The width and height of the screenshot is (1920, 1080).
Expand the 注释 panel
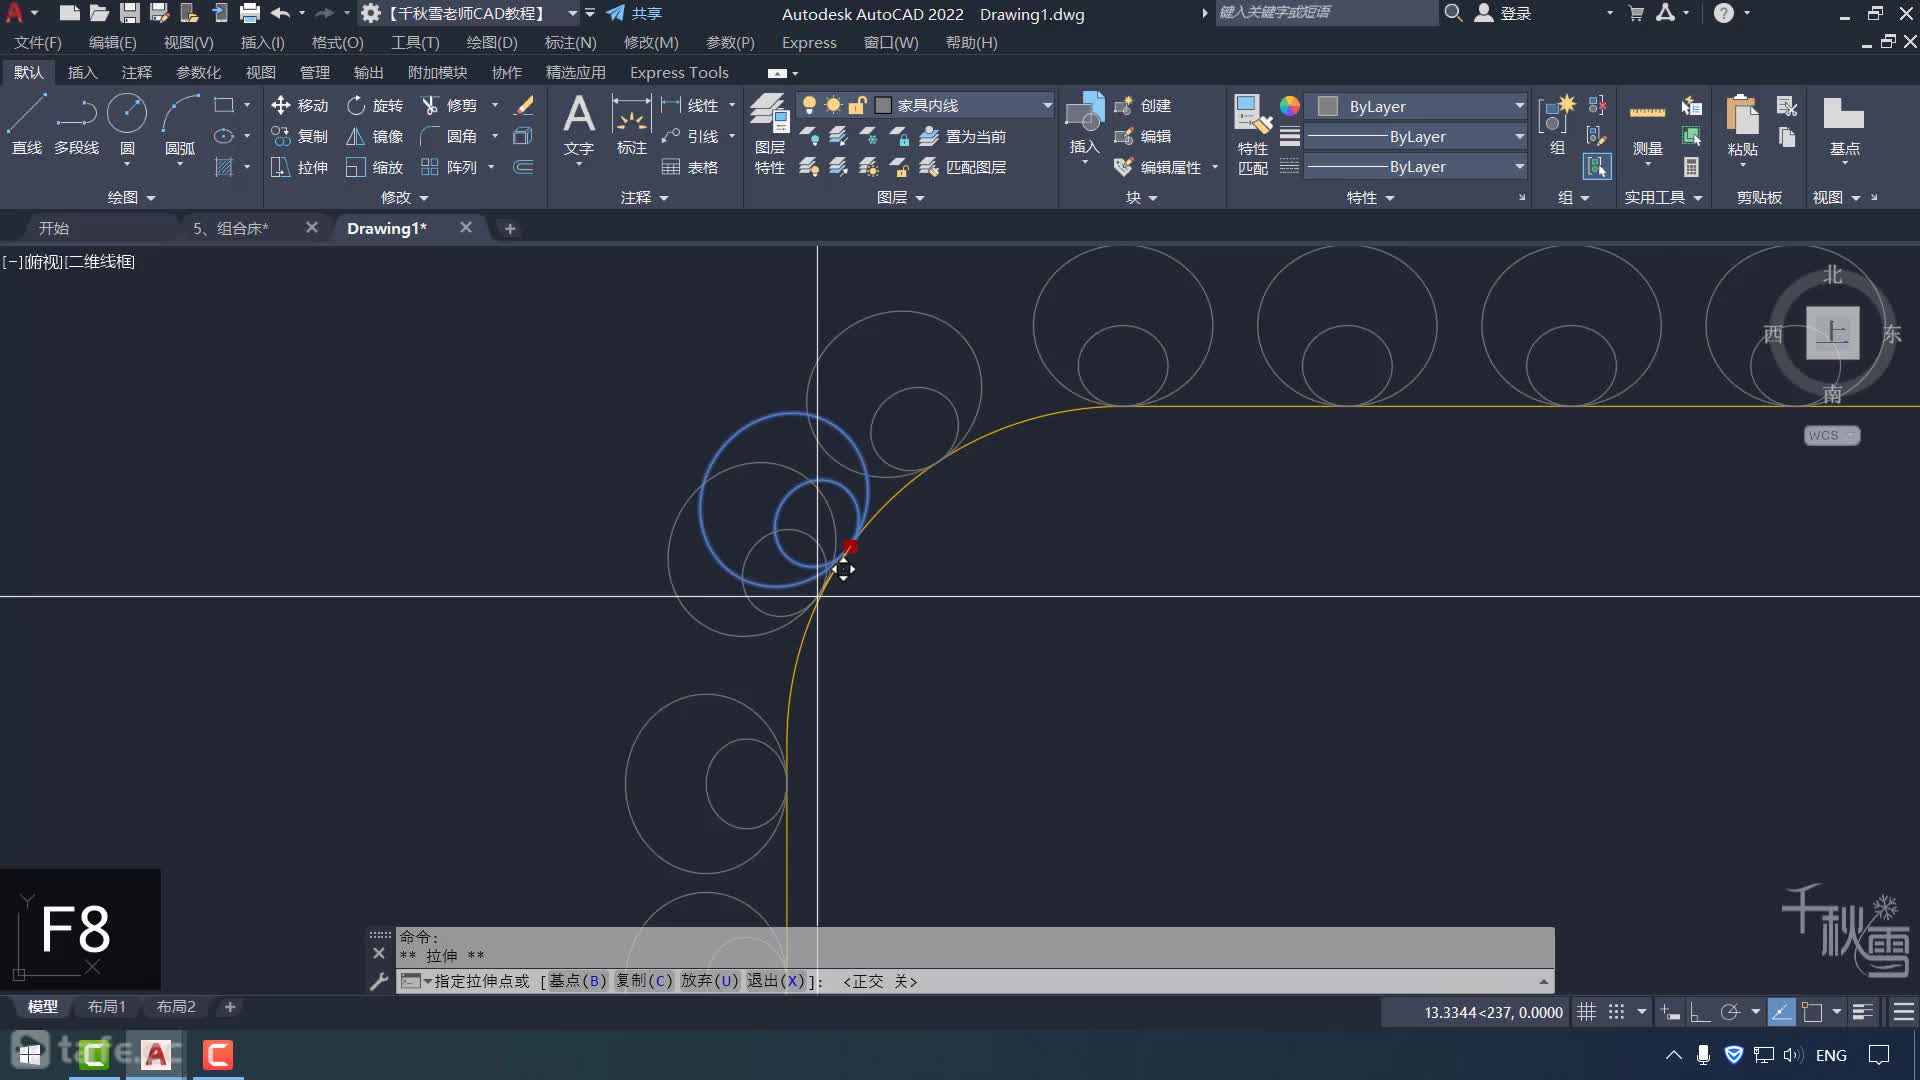pos(644,198)
